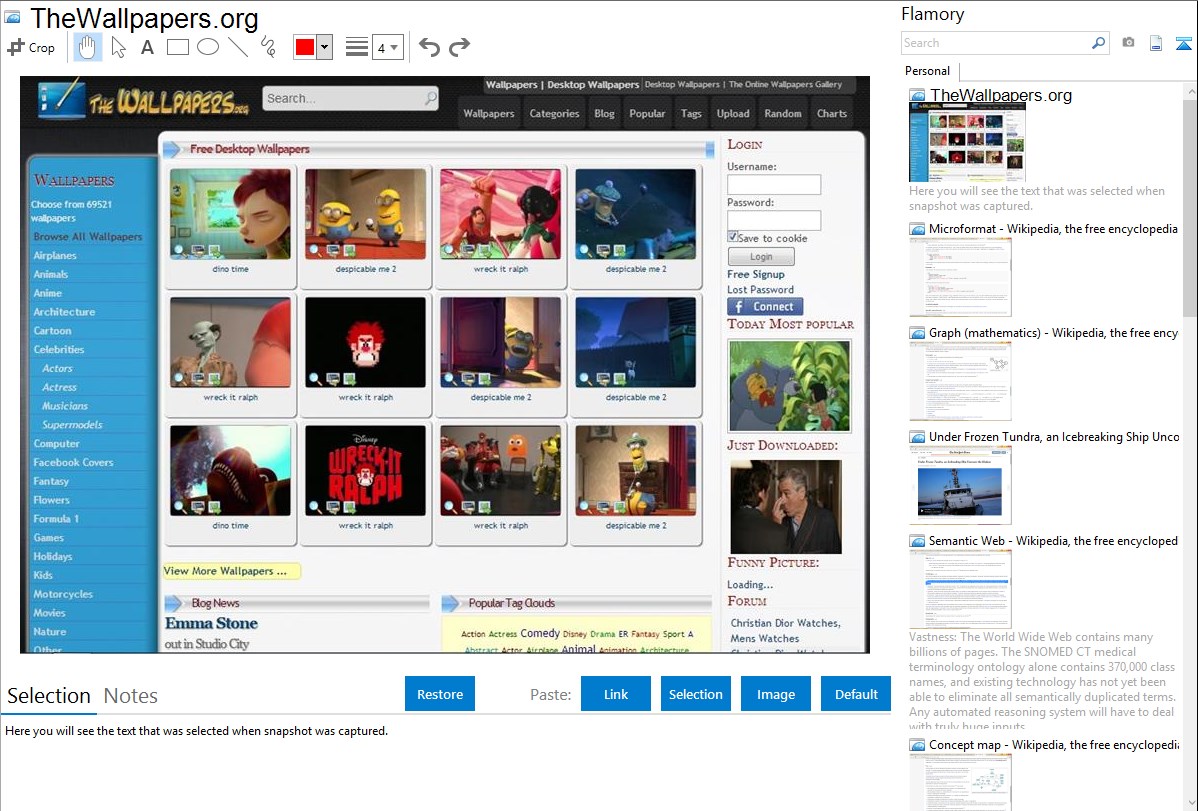The height and width of the screenshot is (811, 1198).
Task: Select the Concept map snapshot title
Action: click(1053, 744)
